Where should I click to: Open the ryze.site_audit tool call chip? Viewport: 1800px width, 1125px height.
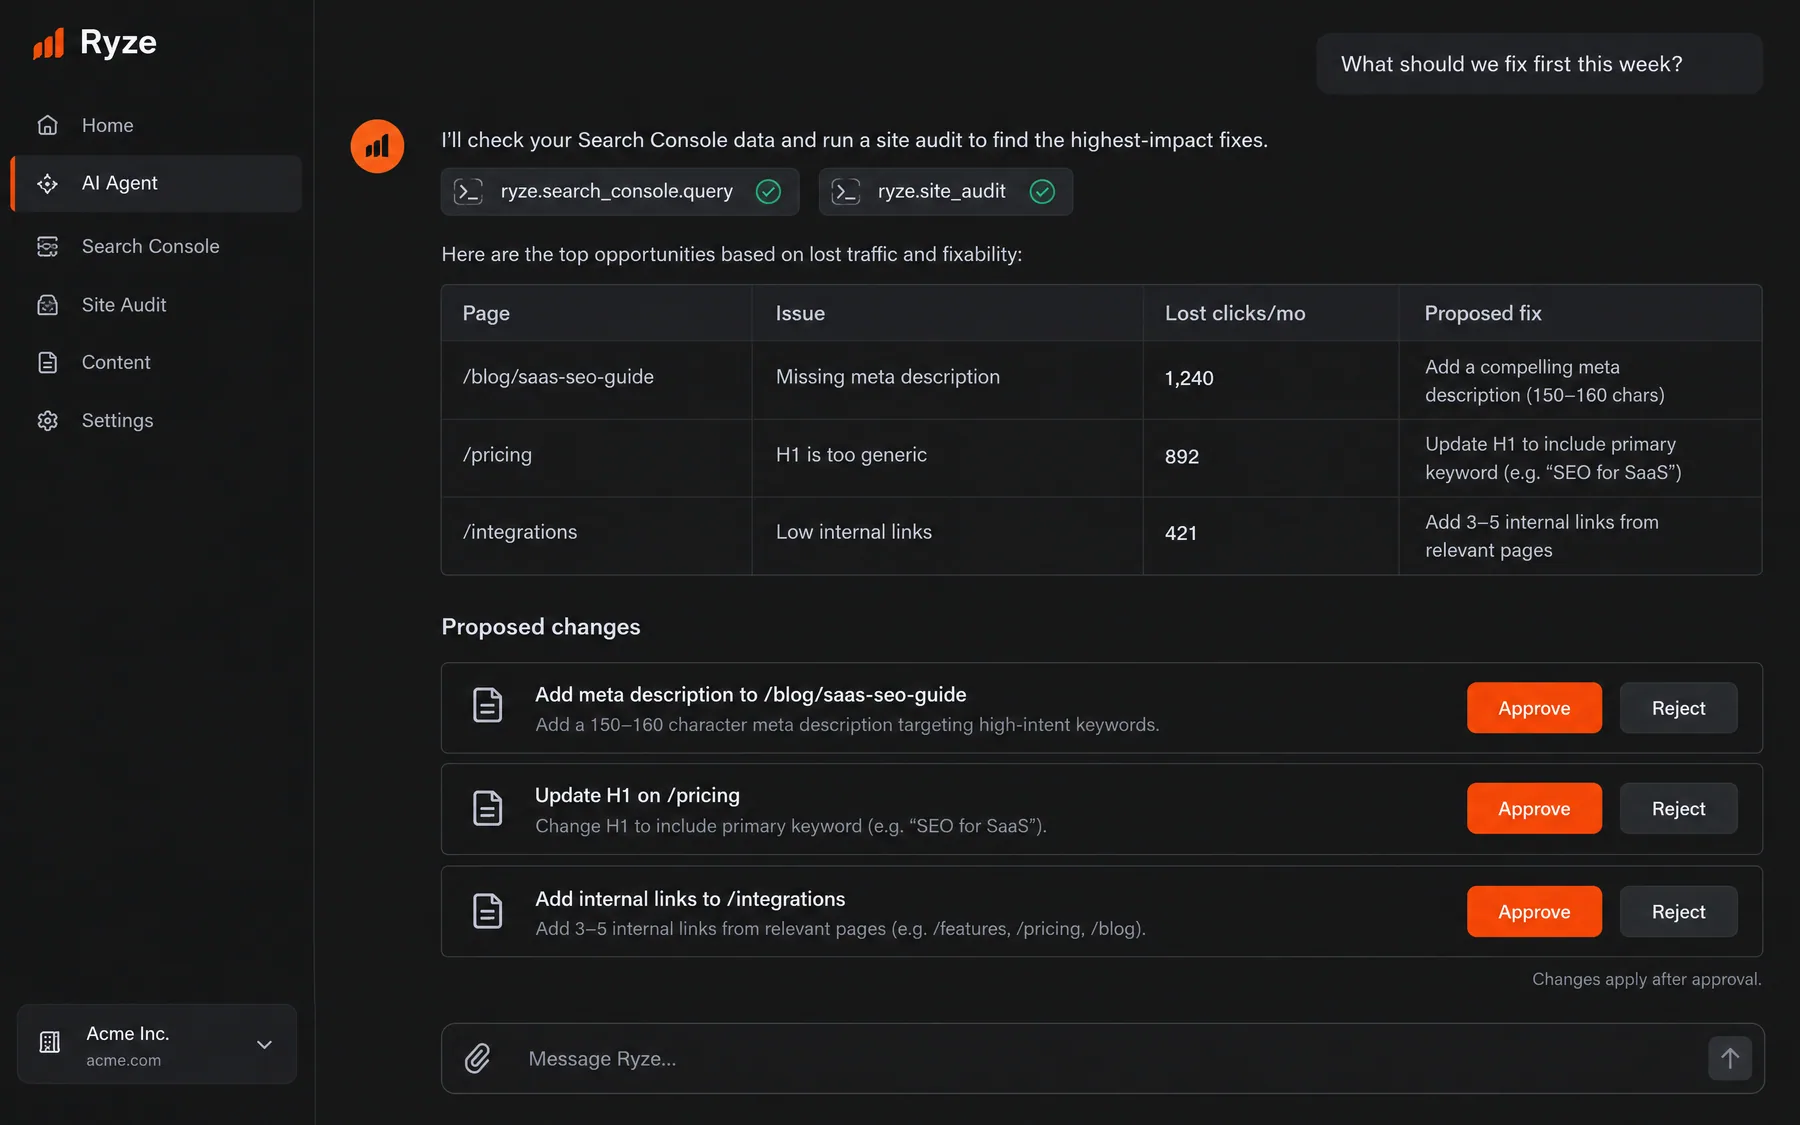[946, 191]
